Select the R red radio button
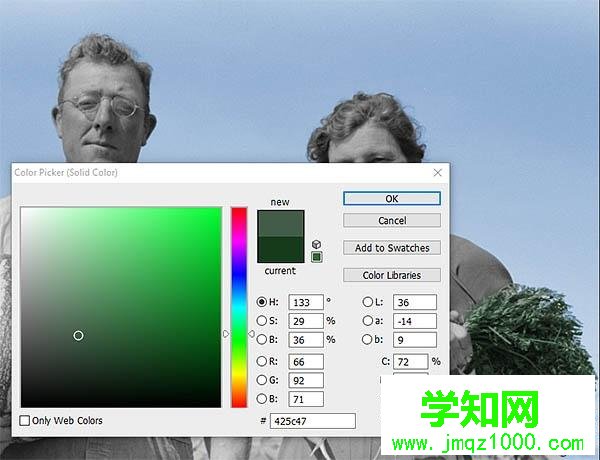The image size is (600, 460). (x=262, y=361)
